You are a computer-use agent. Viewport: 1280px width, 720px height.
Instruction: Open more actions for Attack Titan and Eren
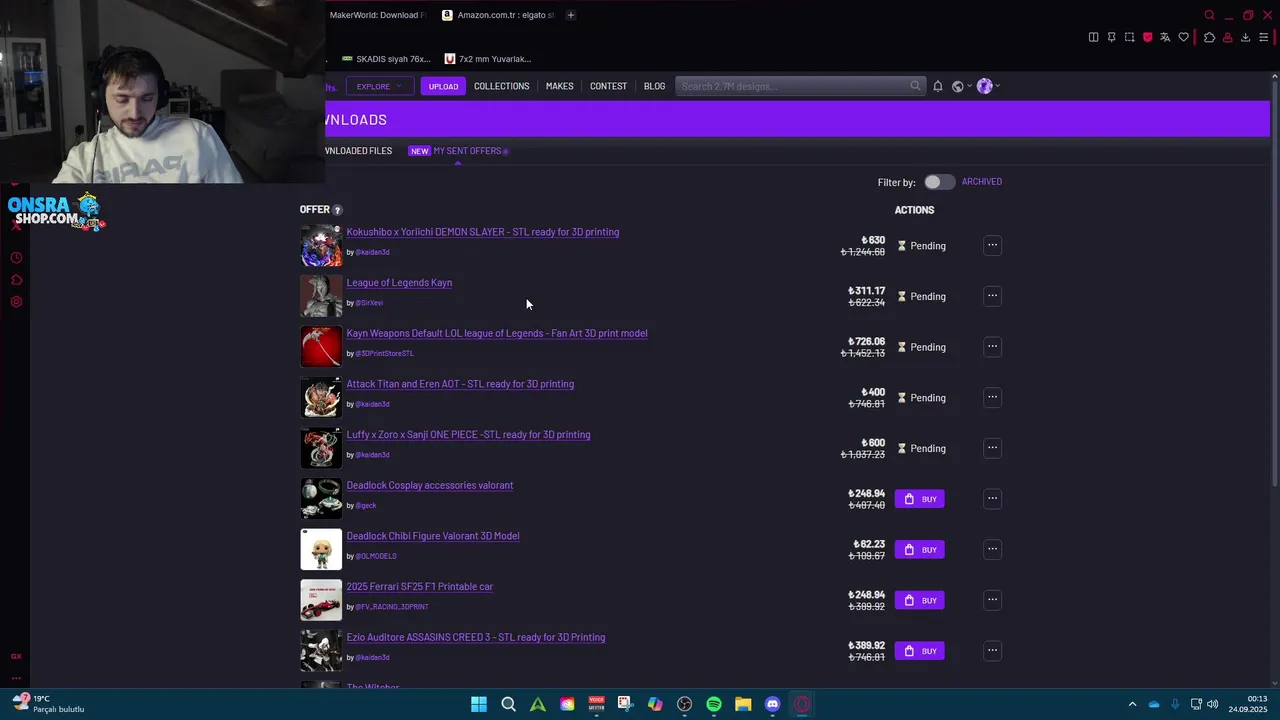tap(992, 397)
